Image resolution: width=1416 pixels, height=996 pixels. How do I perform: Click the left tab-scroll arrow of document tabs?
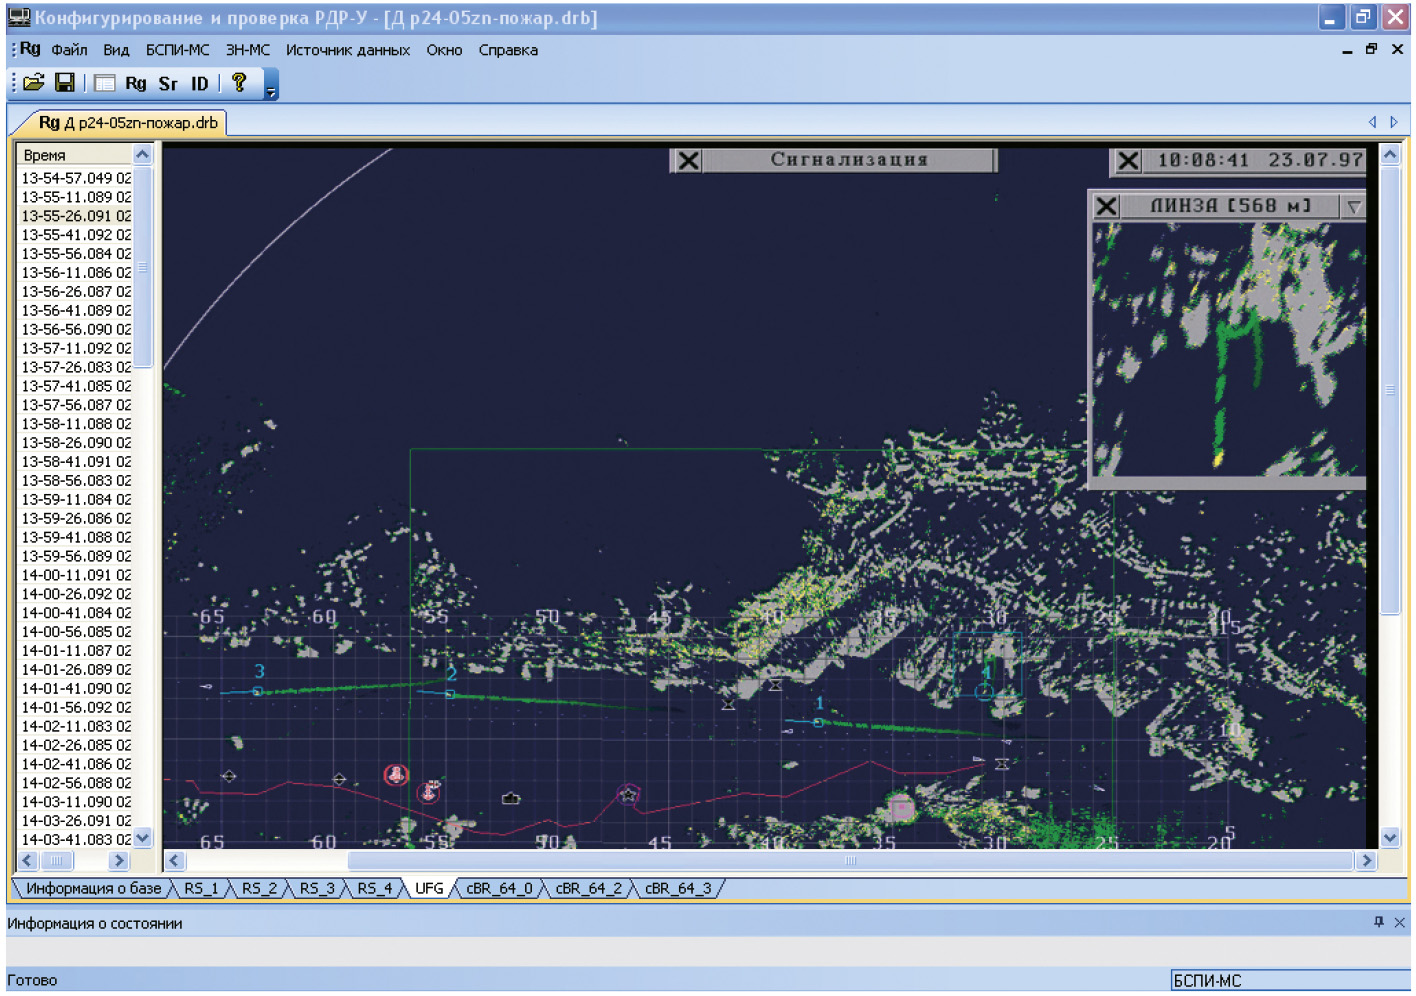[x=1372, y=122]
